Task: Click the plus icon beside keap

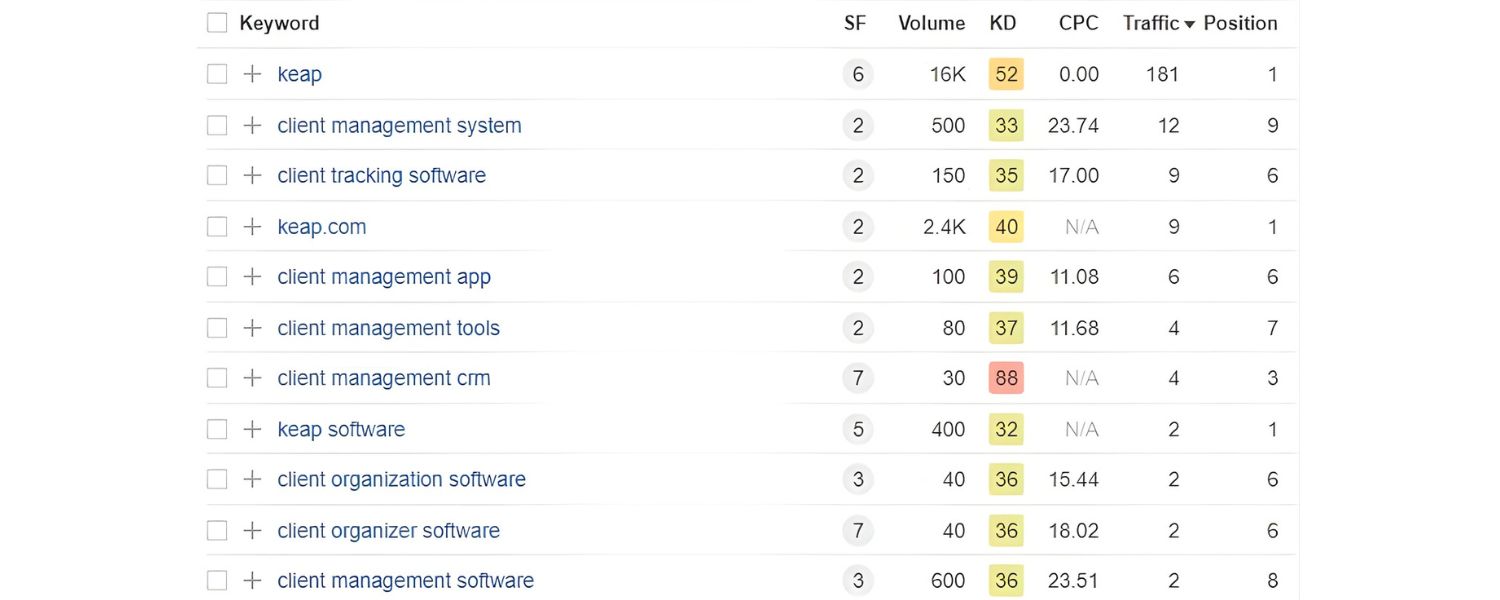Action: pyautogui.click(x=251, y=73)
